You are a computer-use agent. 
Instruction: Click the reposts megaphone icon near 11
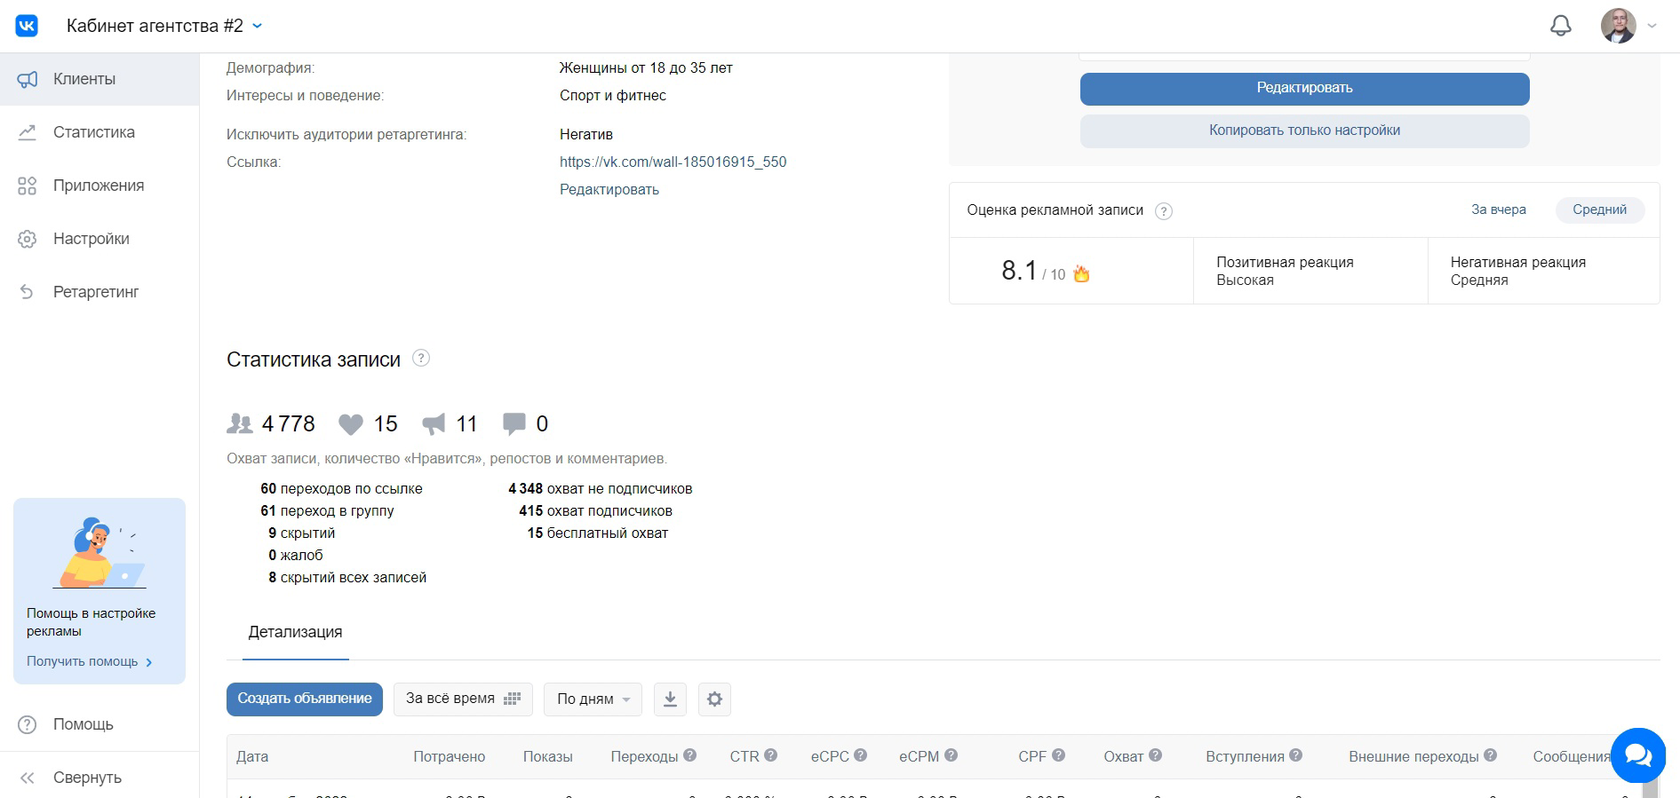click(434, 424)
